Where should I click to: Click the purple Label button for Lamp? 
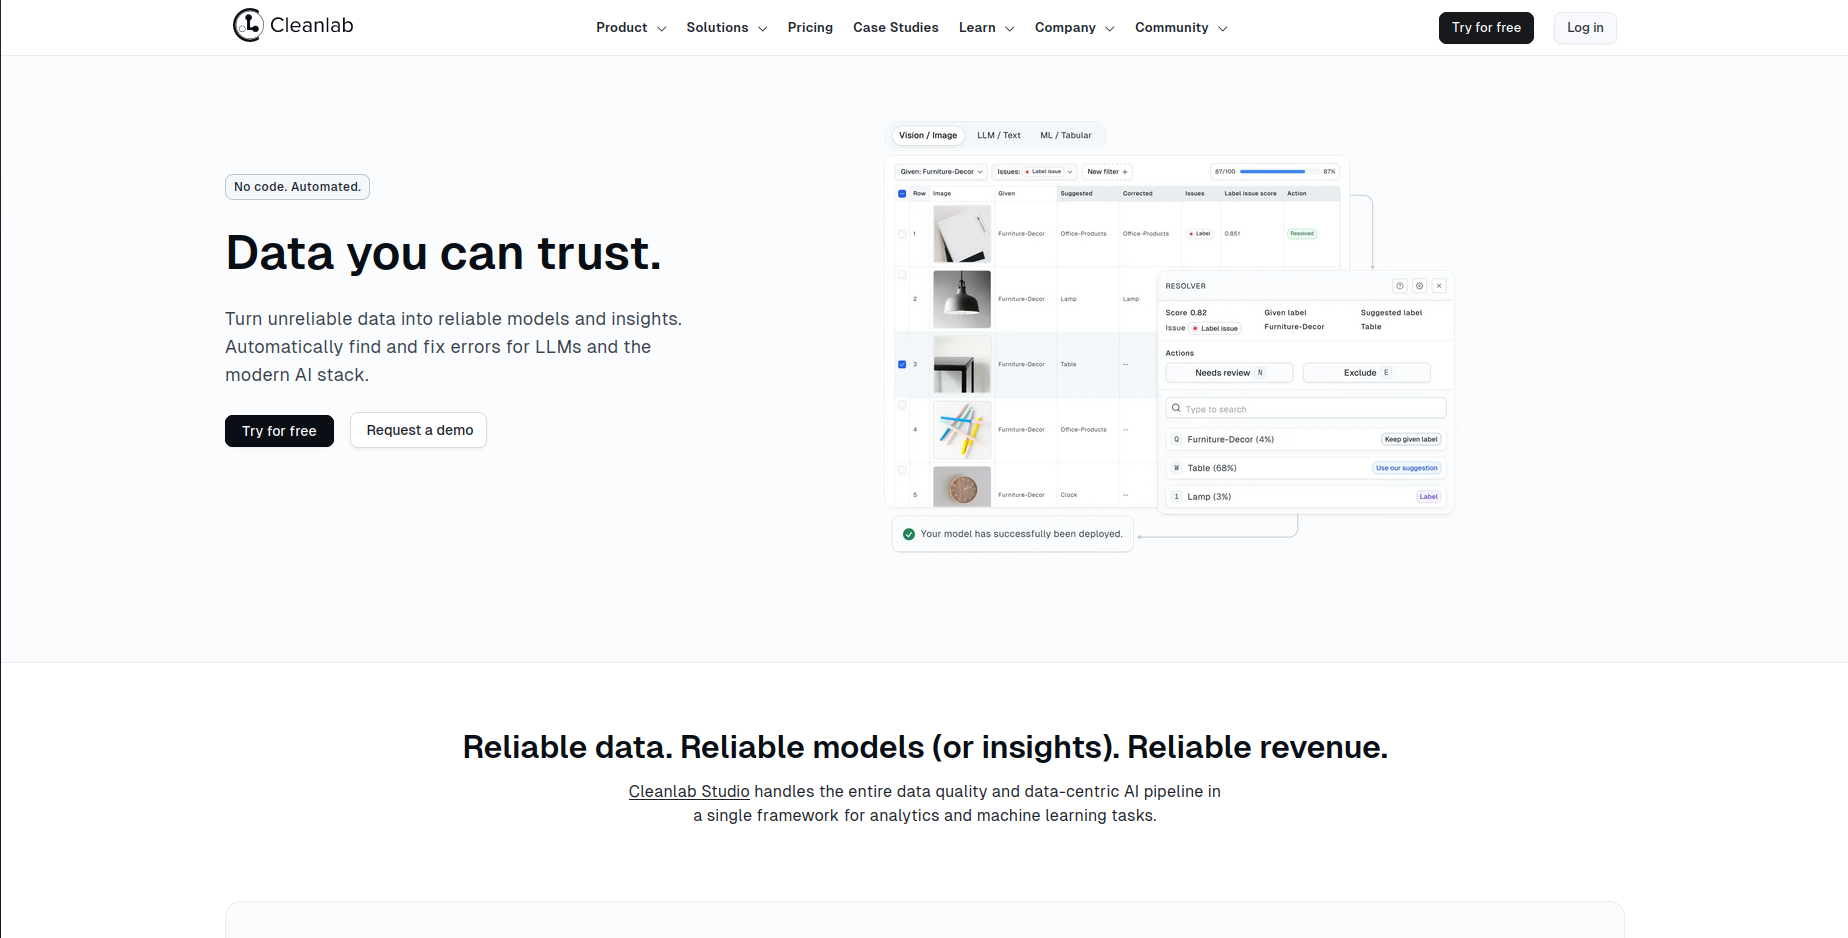(x=1428, y=496)
